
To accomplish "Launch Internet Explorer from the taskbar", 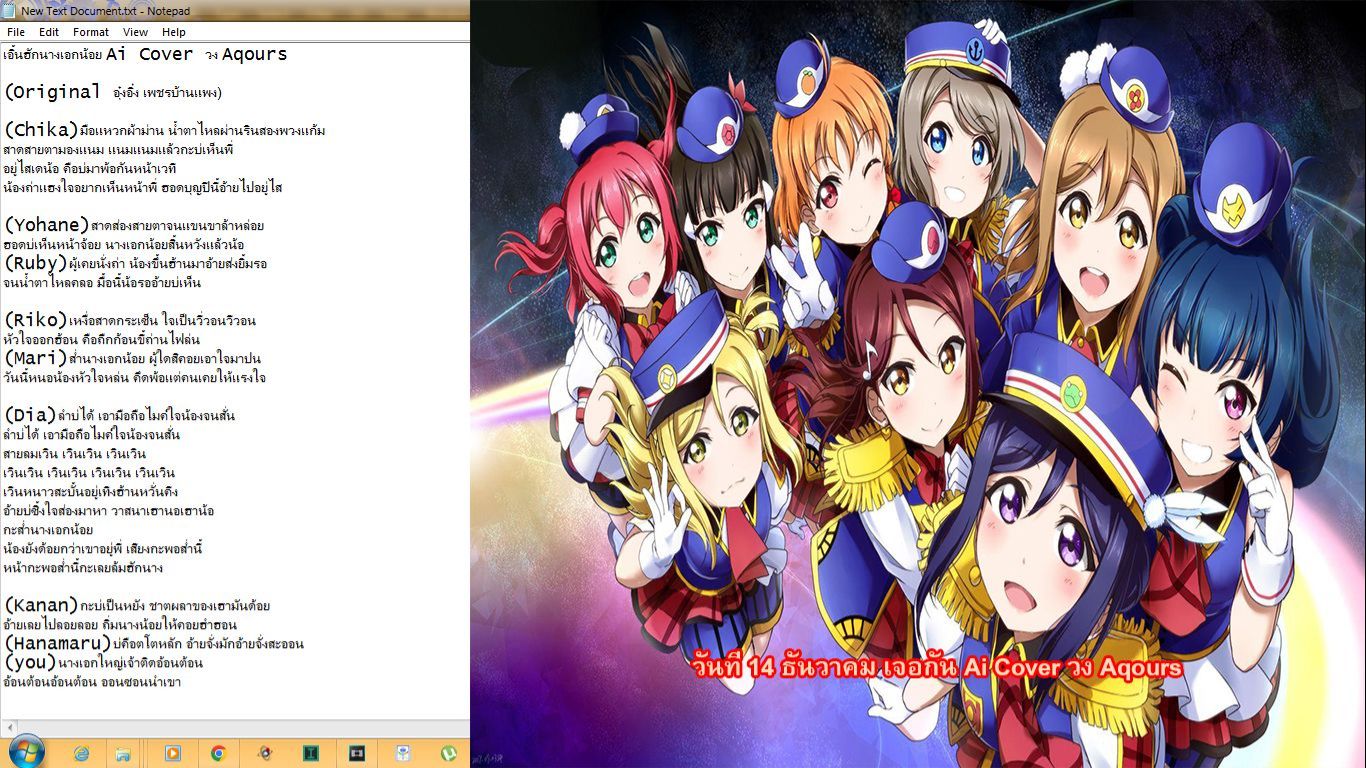I will pyautogui.click(x=81, y=753).
